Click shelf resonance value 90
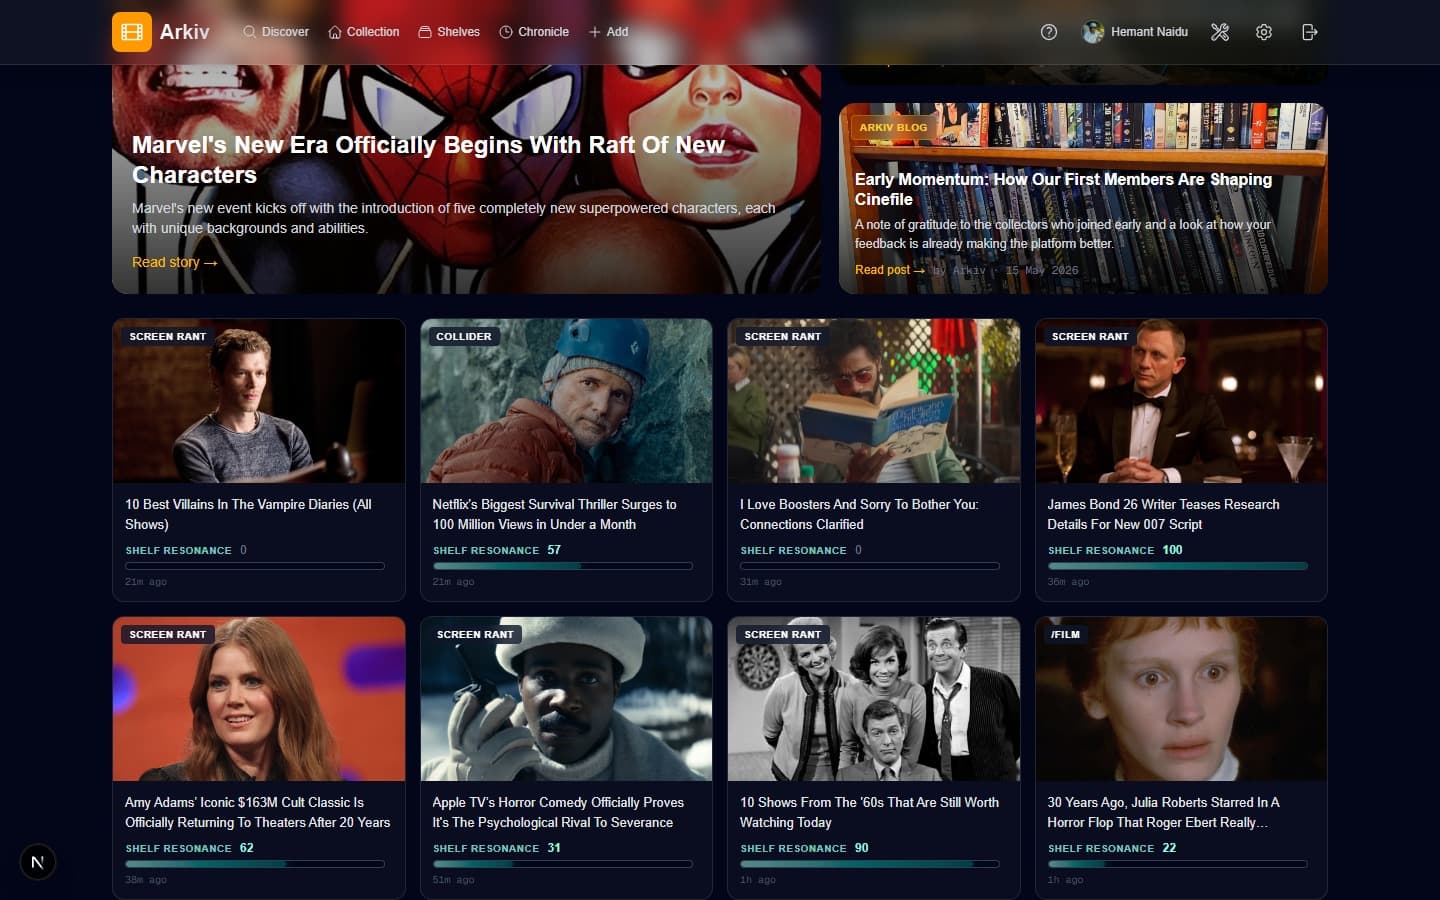Image resolution: width=1440 pixels, height=900 pixels. 861,848
